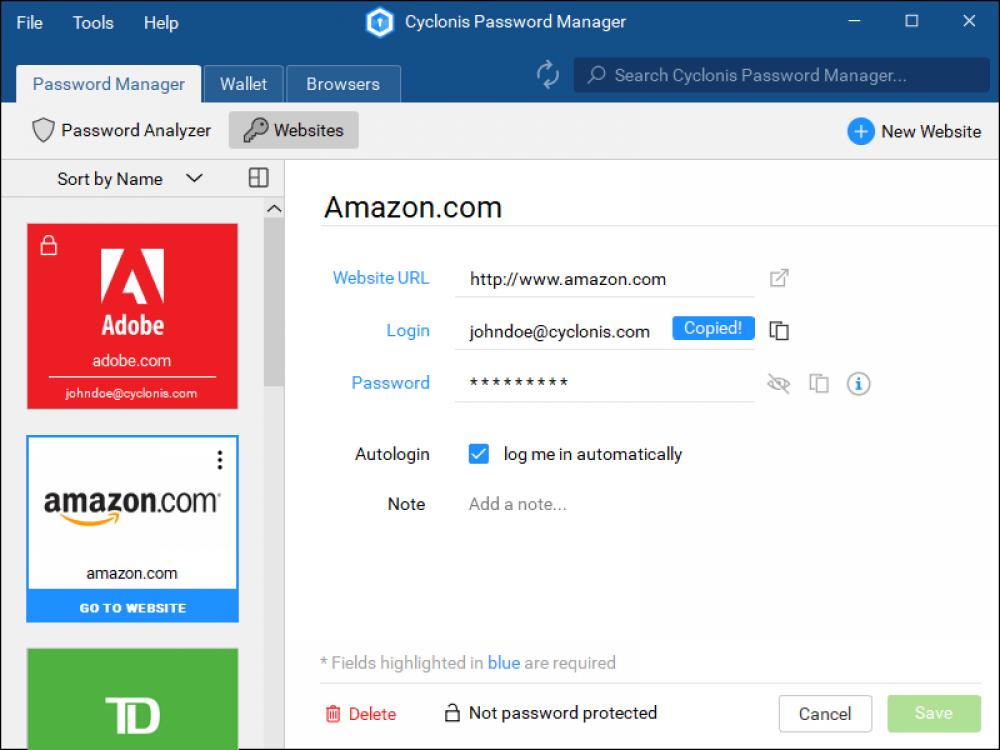The height and width of the screenshot is (750, 1000).
Task: Copy the login with the copy icon
Action: (779, 328)
